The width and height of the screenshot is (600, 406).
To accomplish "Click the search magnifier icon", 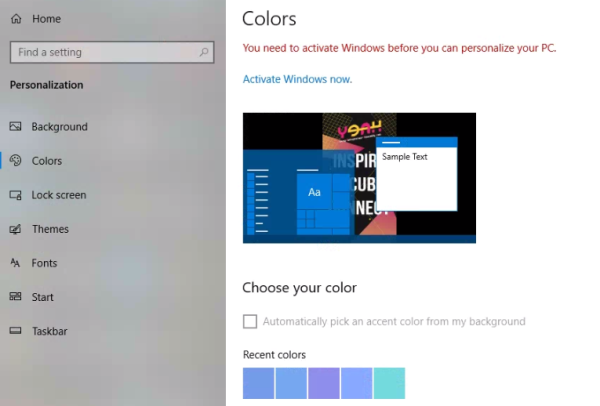I will pos(204,52).
